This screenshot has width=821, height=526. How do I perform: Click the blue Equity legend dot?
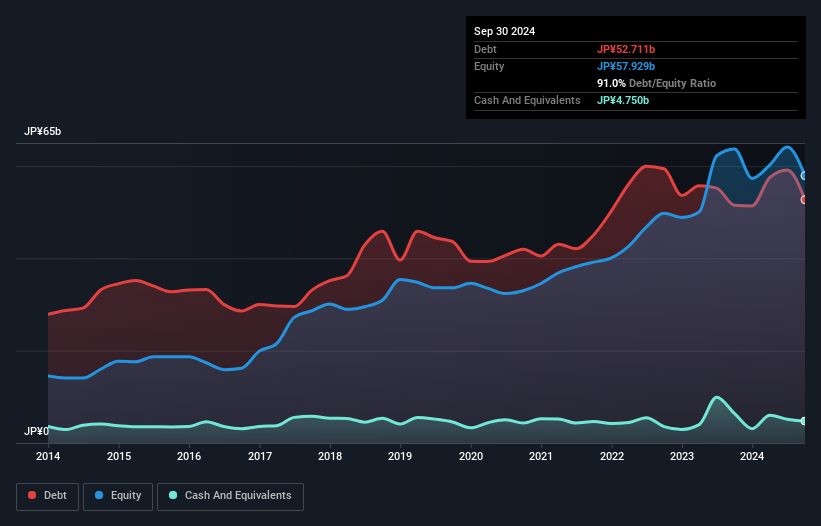pos(99,495)
